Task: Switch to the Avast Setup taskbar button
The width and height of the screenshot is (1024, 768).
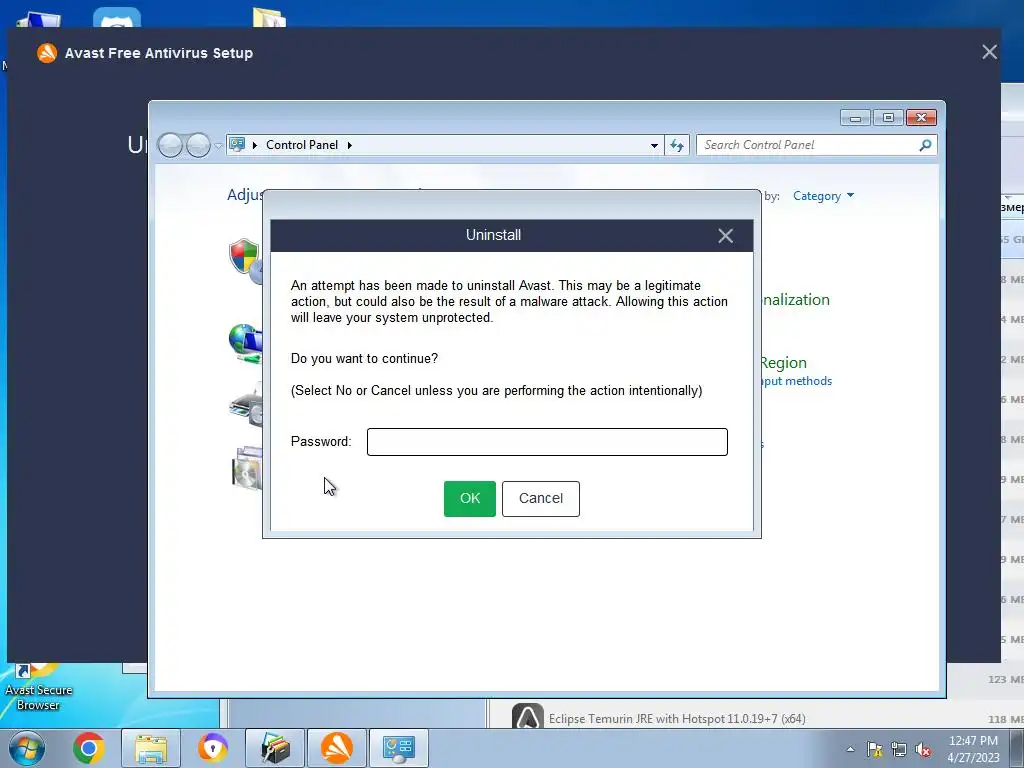Action: click(x=337, y=748)
